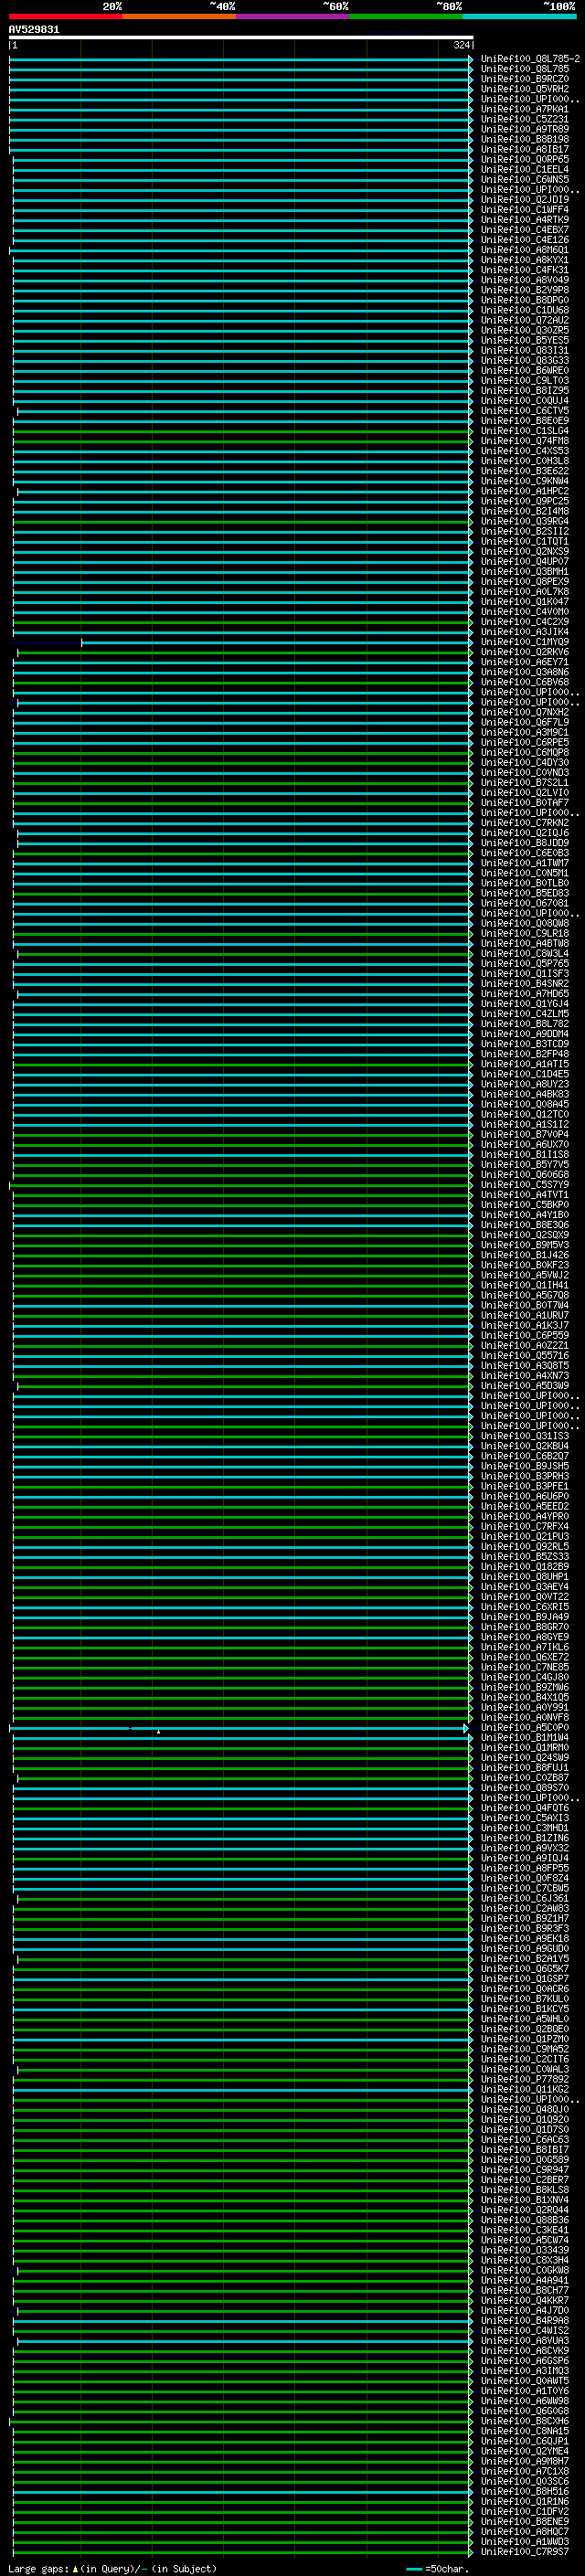Open the UniRef100_Q8L785 hit label
This screenshot has width=585, height=2576.
(x=524, y=69)
